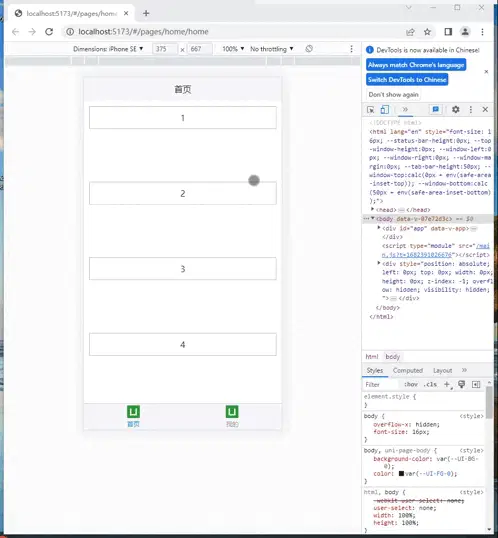Go forward with the browser forward arrow
The height and width of the screenshot is (538, 498).
pyautogui.click(x=32, y=32)
